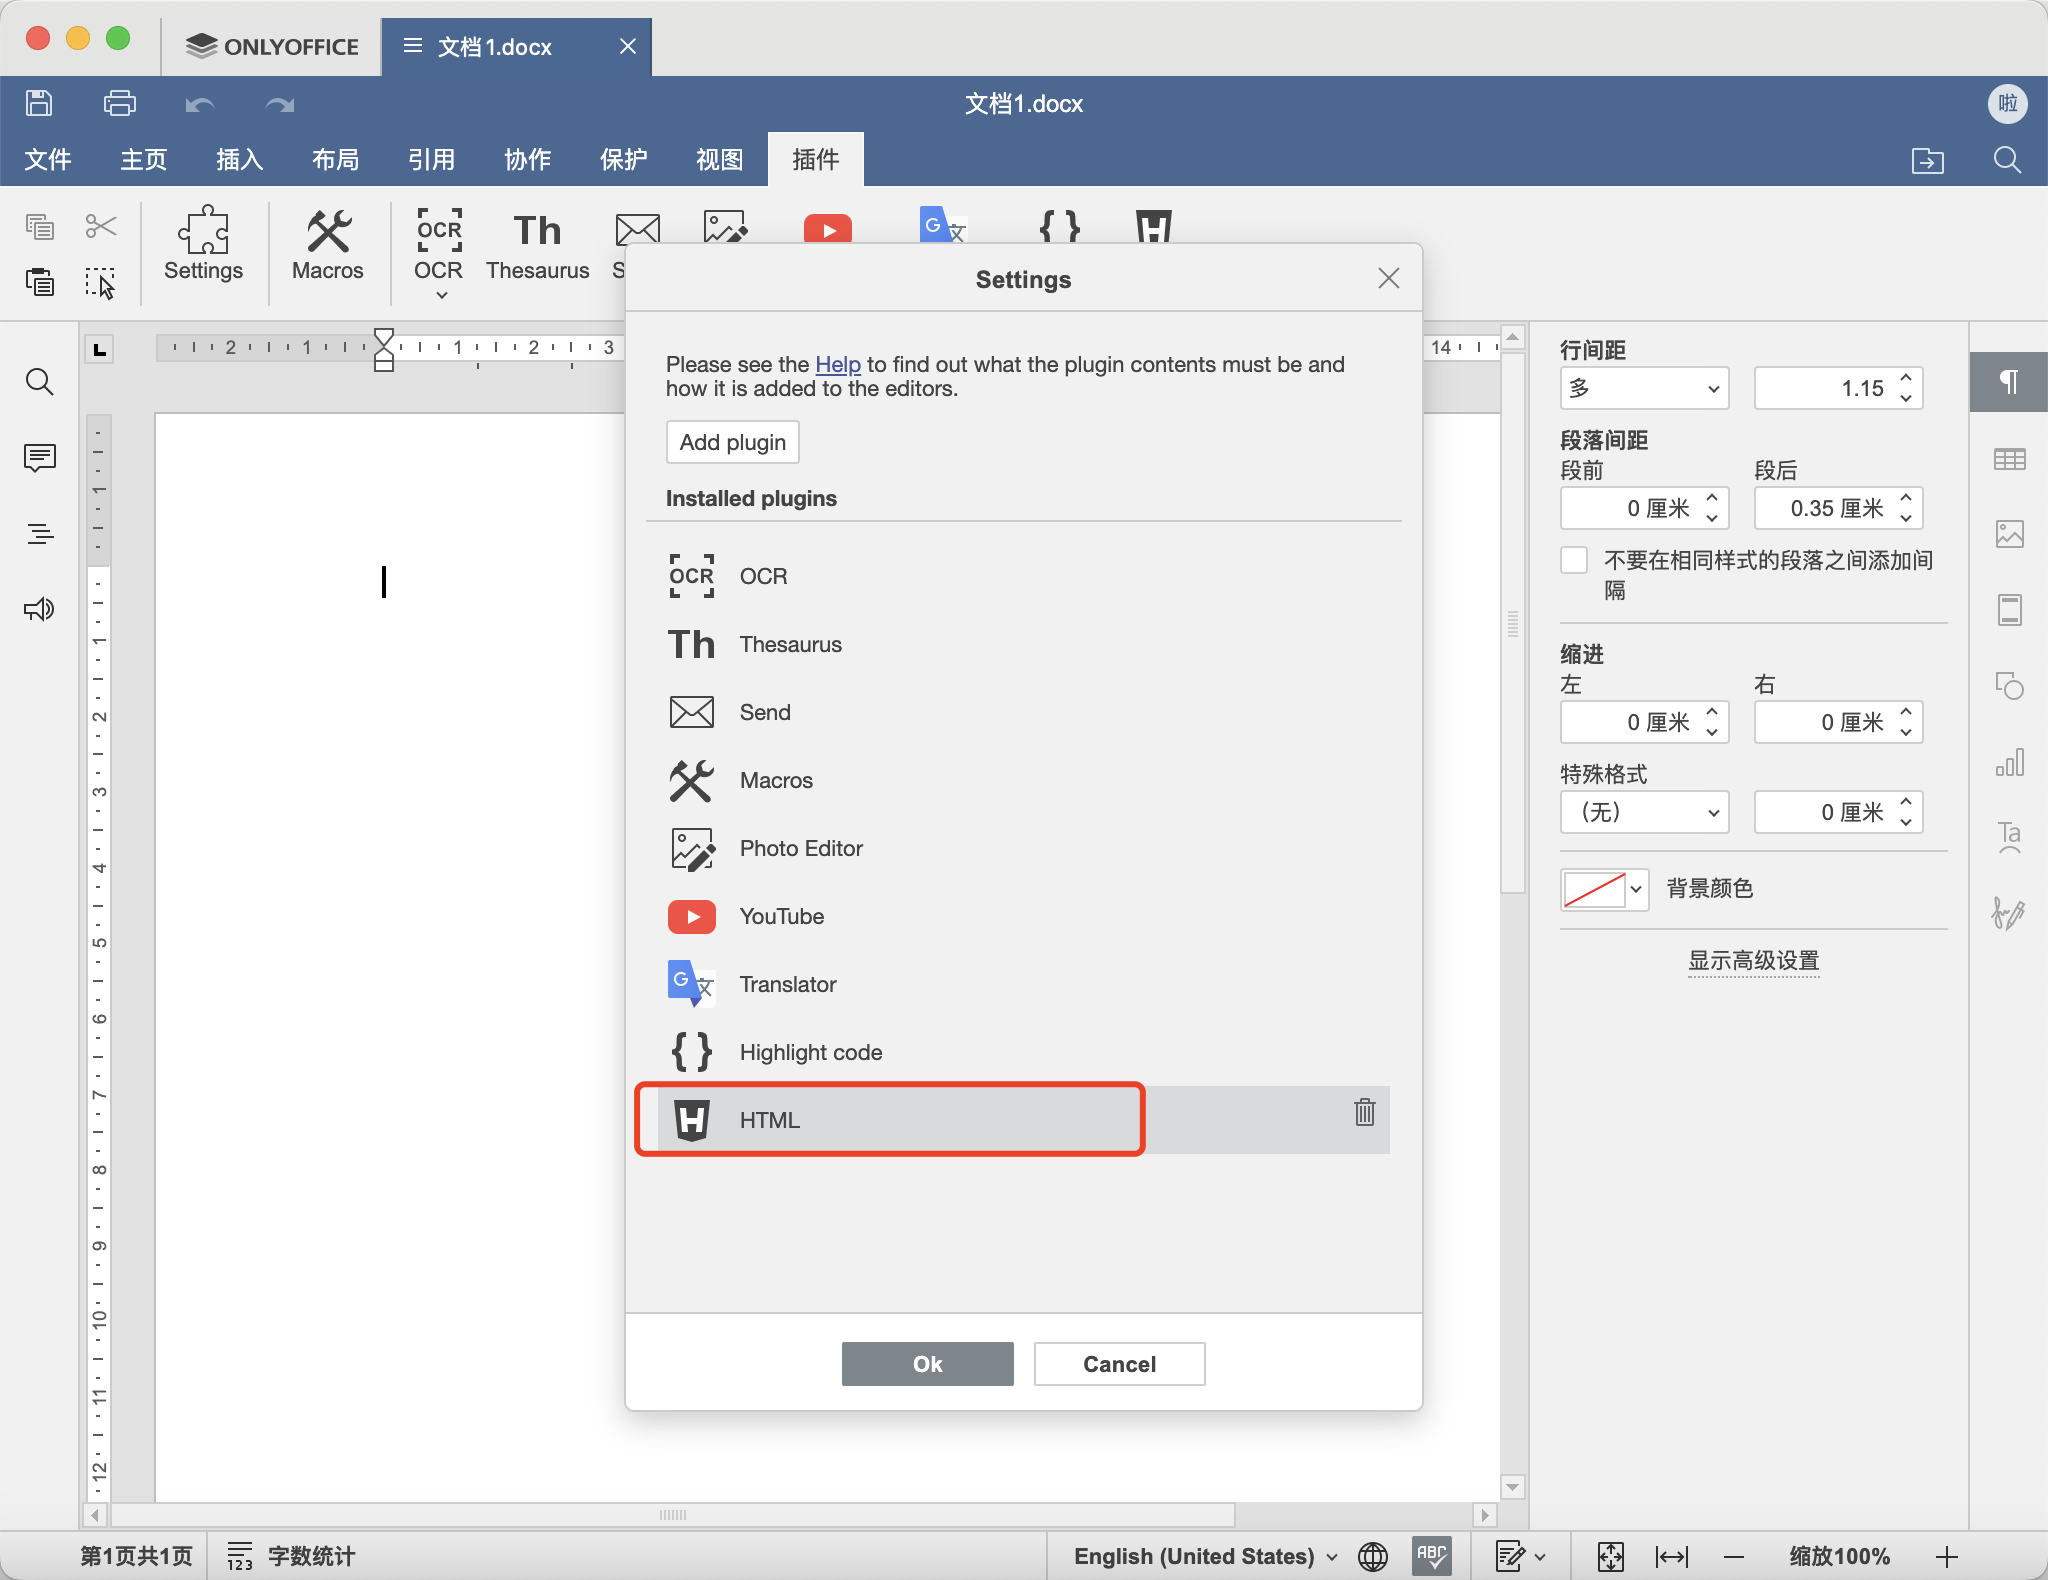The height and width of the screenshot is (1580, 2048).
Task: Expand the OCR ribbon button dropdown arrow
Action: click(441, 295)
